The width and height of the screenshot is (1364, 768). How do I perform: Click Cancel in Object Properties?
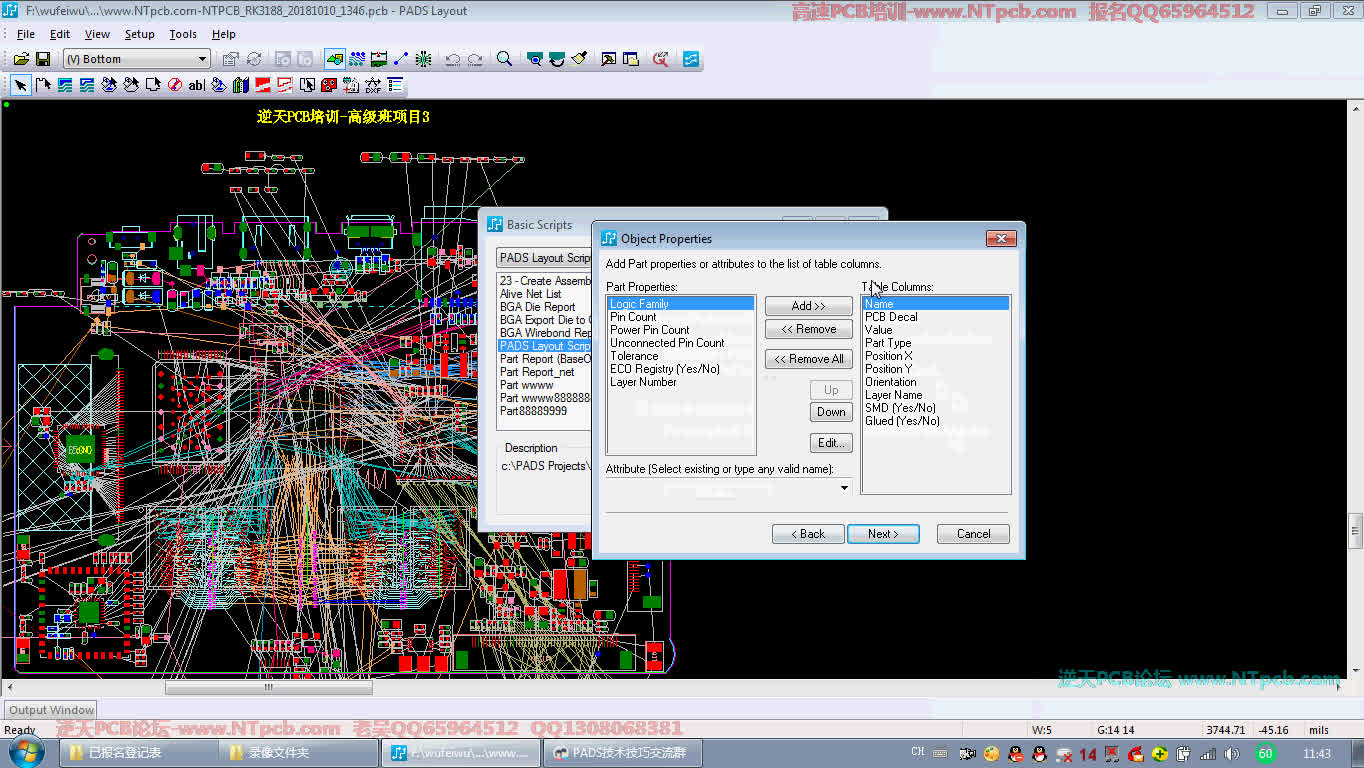point(973,534)
